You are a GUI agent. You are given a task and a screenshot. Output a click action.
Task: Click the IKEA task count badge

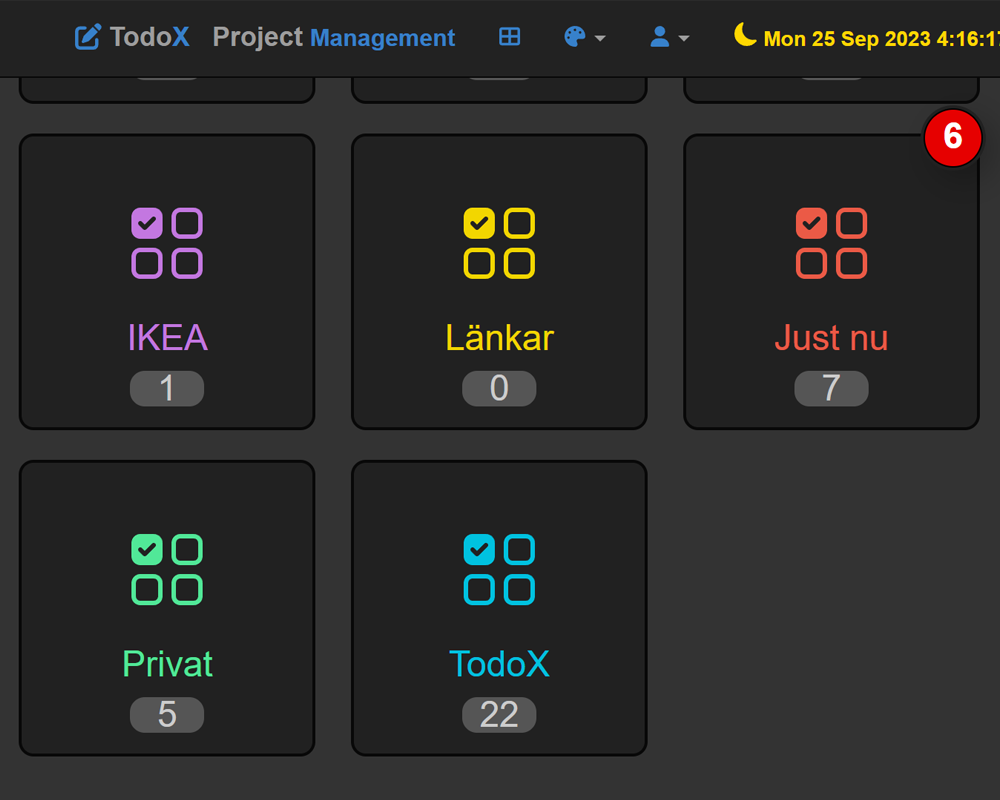[167, 388]
